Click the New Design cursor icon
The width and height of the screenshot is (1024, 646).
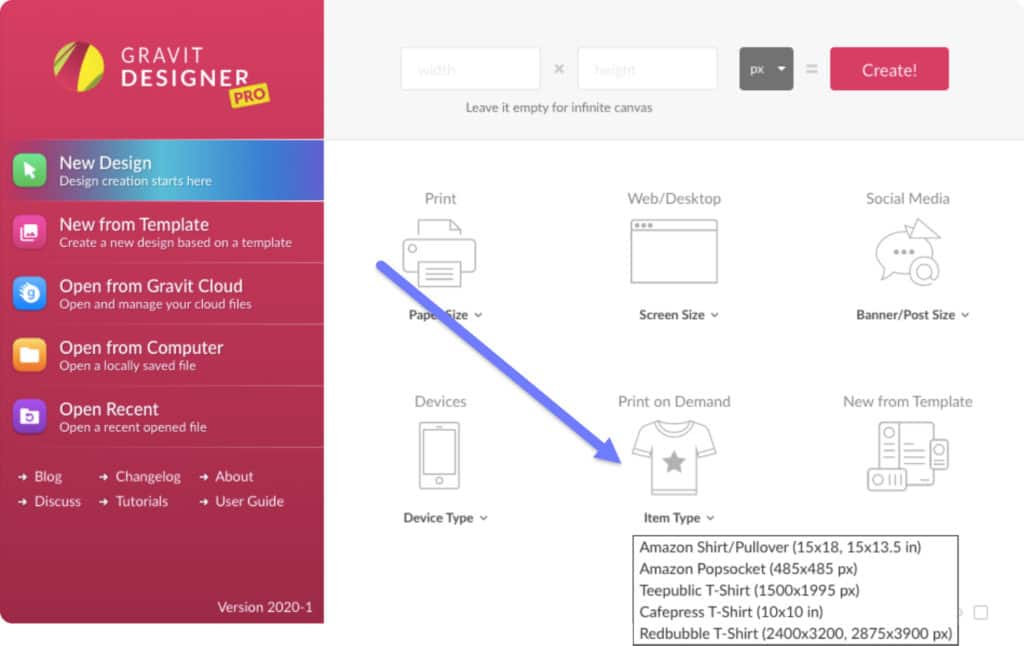coord(29,170)
